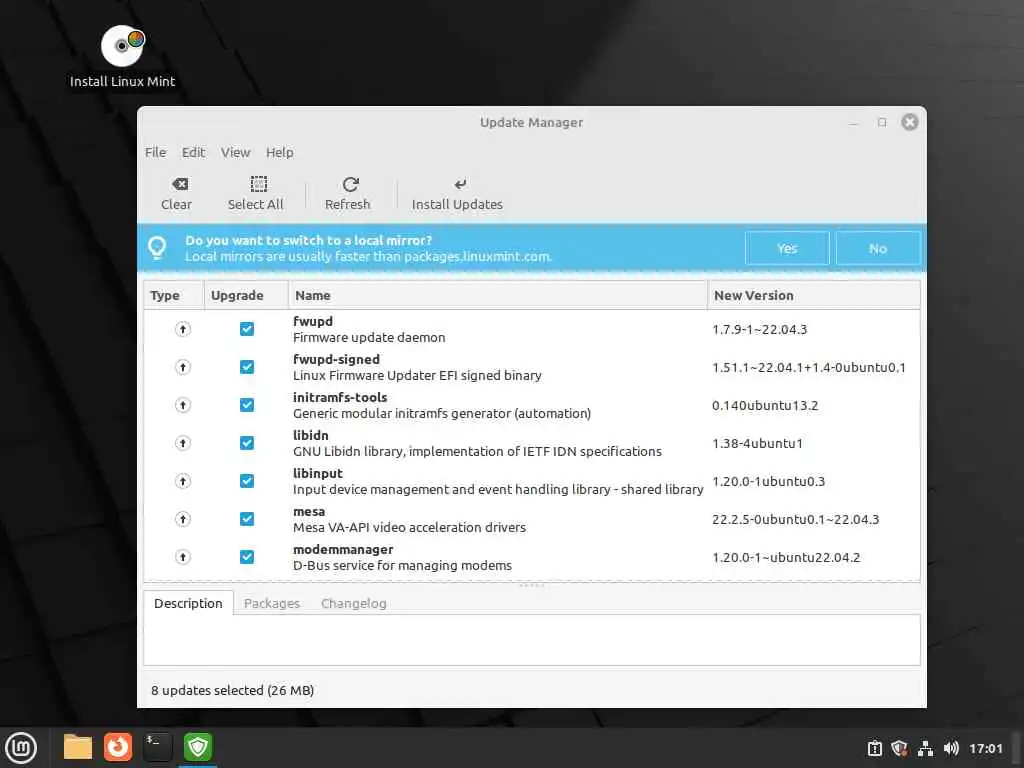The width and height of the screenshot is (1024, 768).
Task: Sort by the New Version column header
Action: pos(814,295)
